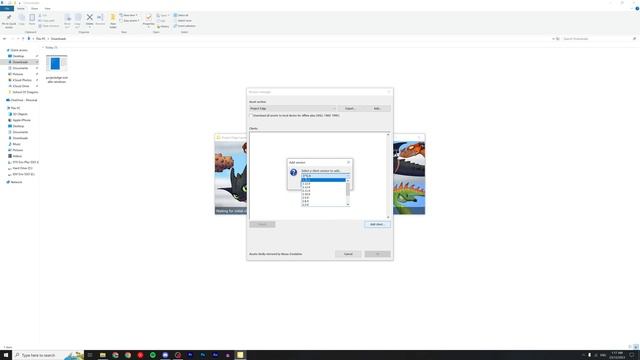Click the New folder ribbon icon
The image size is (640, 360).
point(113,20)
